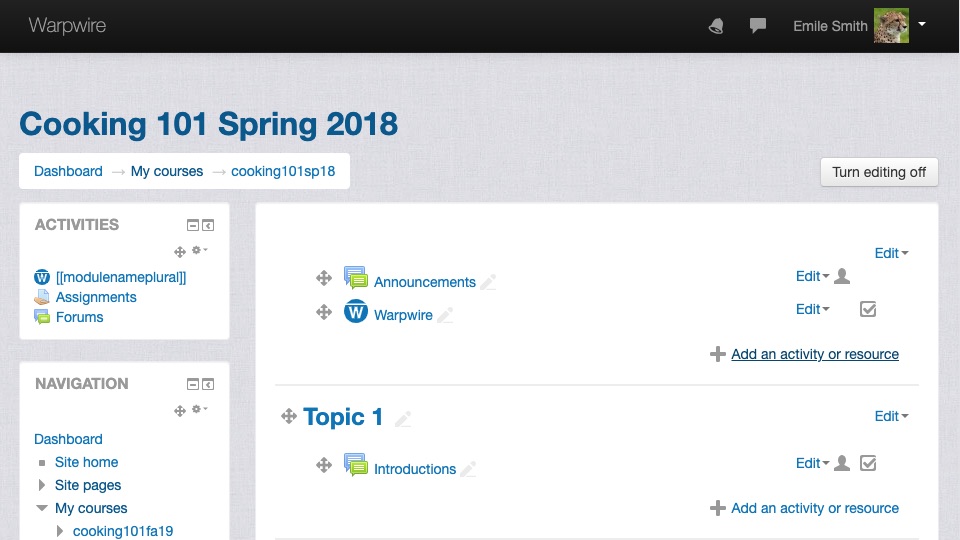Image resolution: width=960 pixels, height=540 pixels.
Task: Click My courses in the Navigation tree
Action: pyautogui.click(x=91, y=508)
